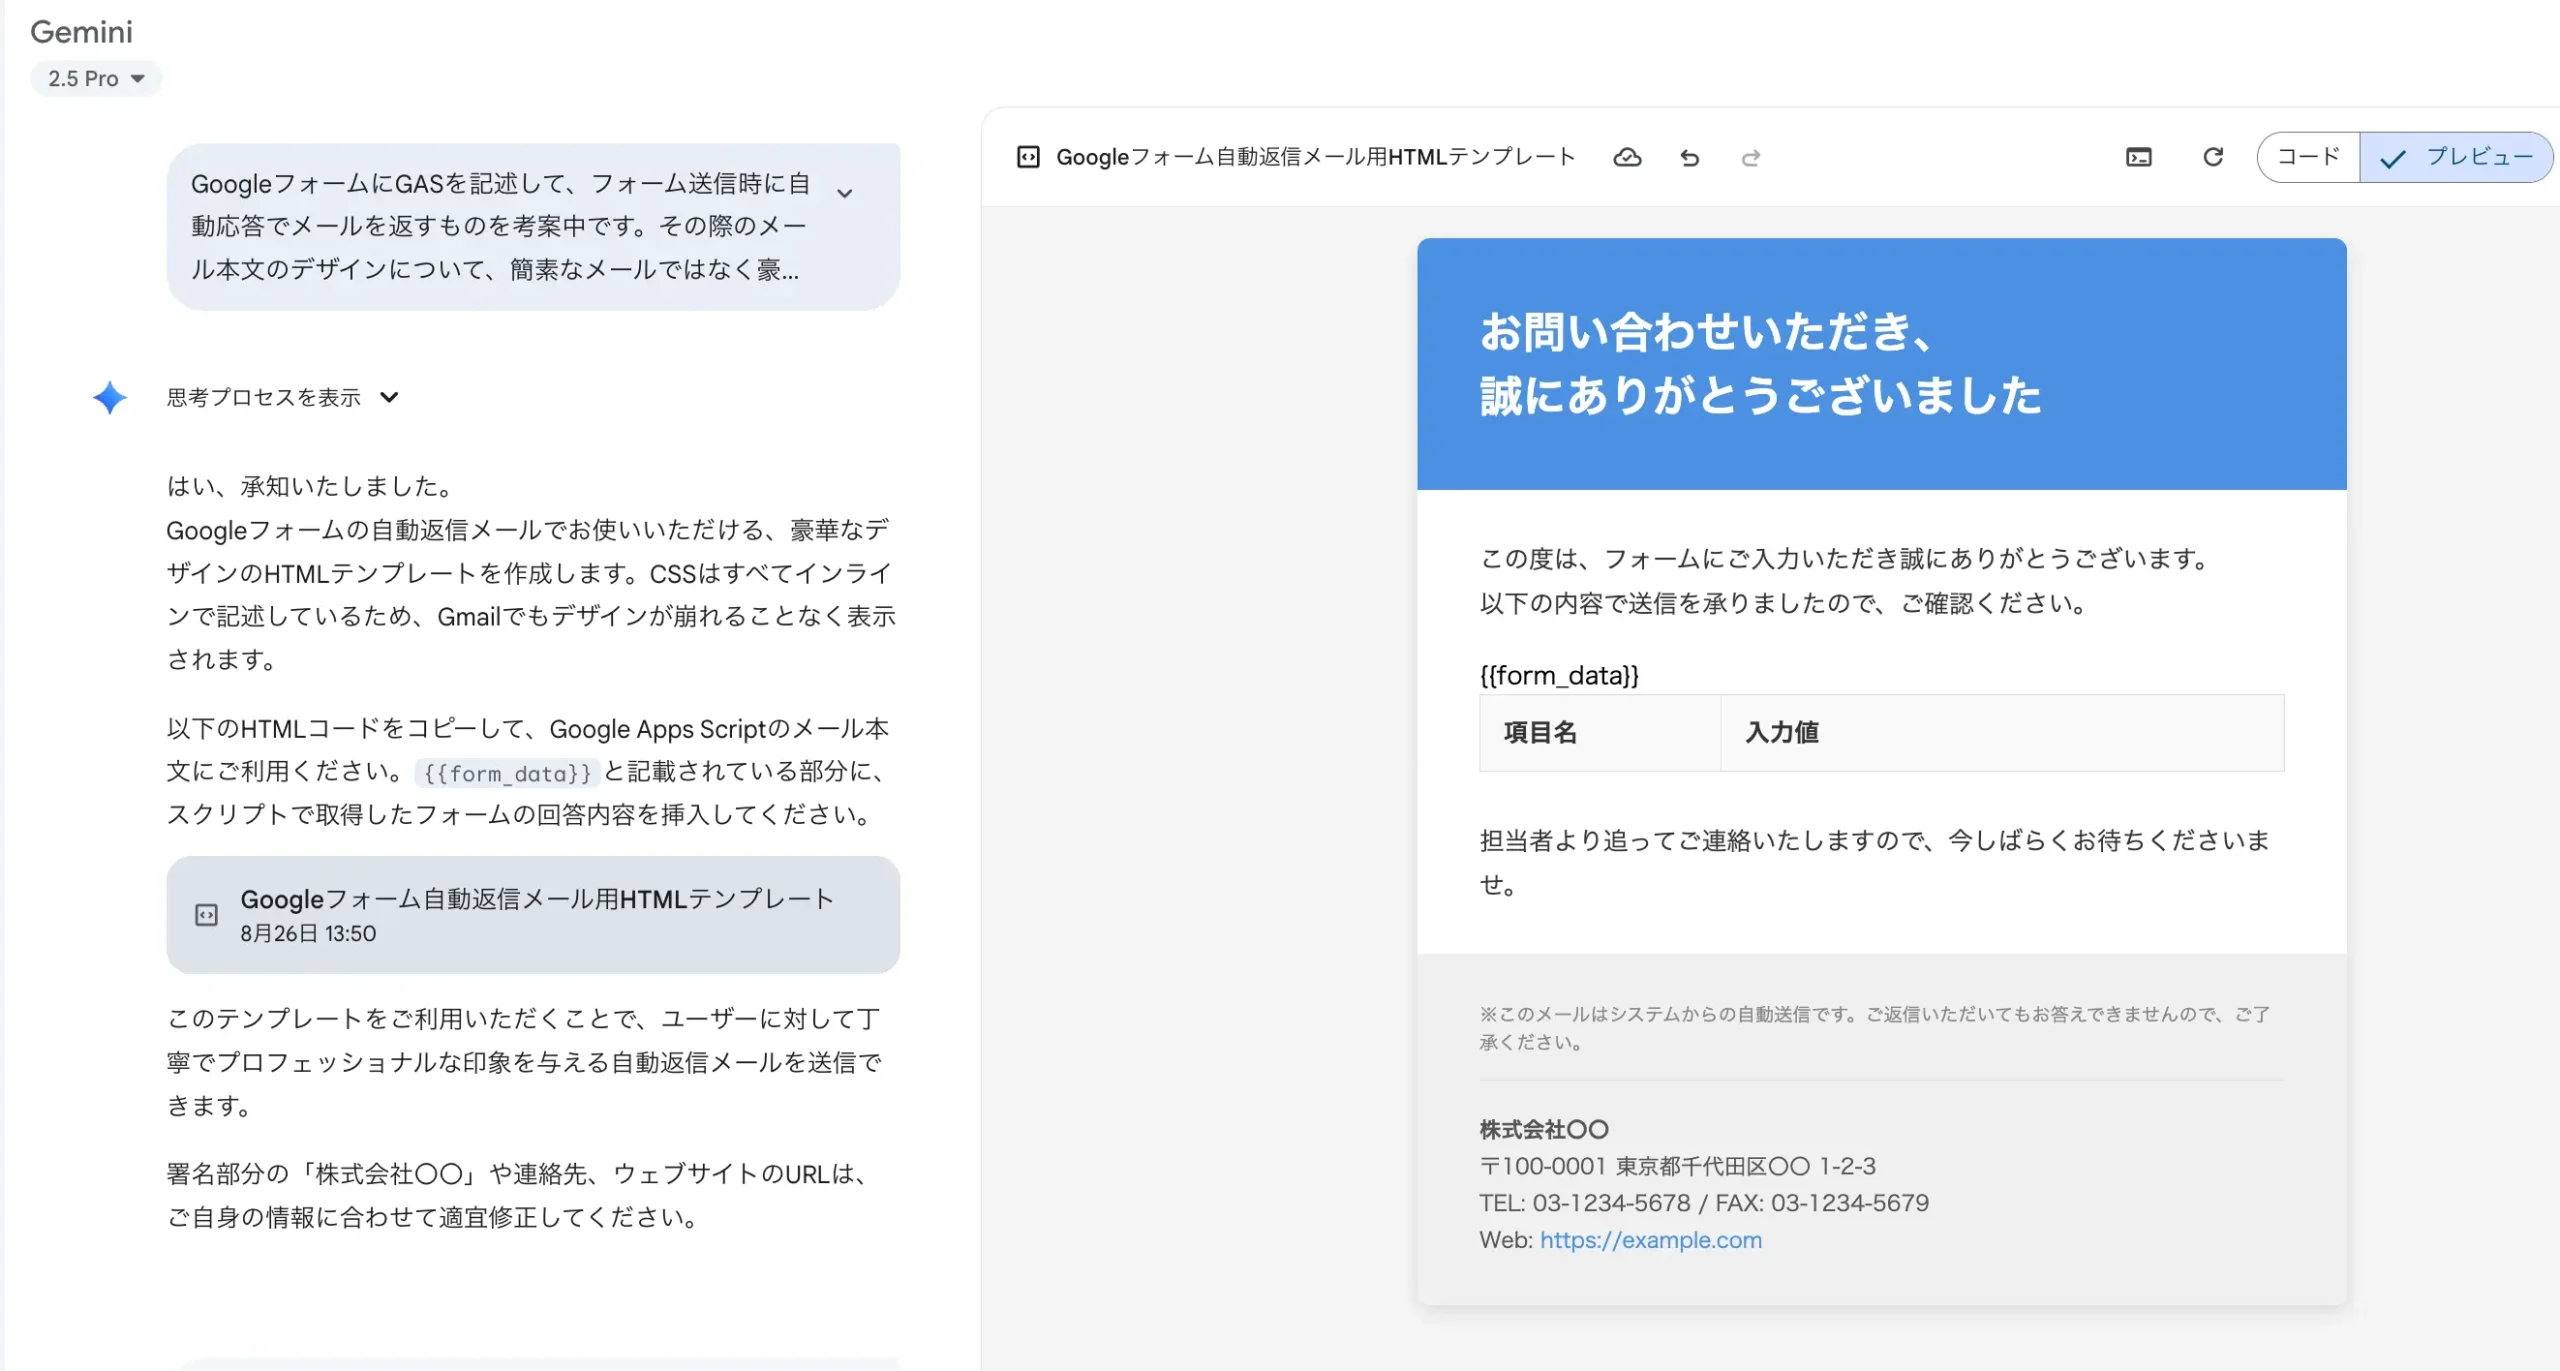Viewport: 2560px width, 1371px height.
Task: Click the refresh preview icon
Action: (x=2213, y=157)
